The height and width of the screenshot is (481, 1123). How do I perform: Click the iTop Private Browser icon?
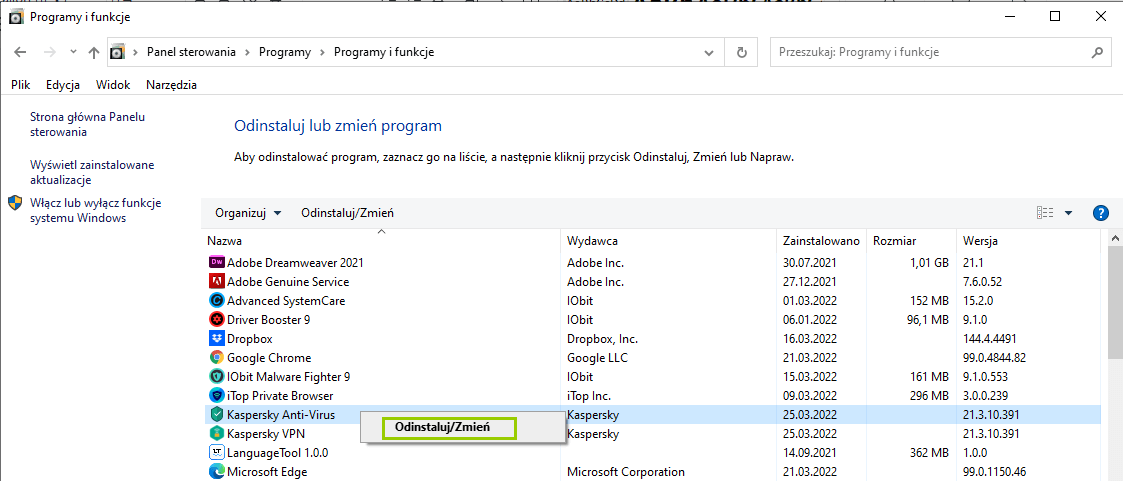coord(216,395)
